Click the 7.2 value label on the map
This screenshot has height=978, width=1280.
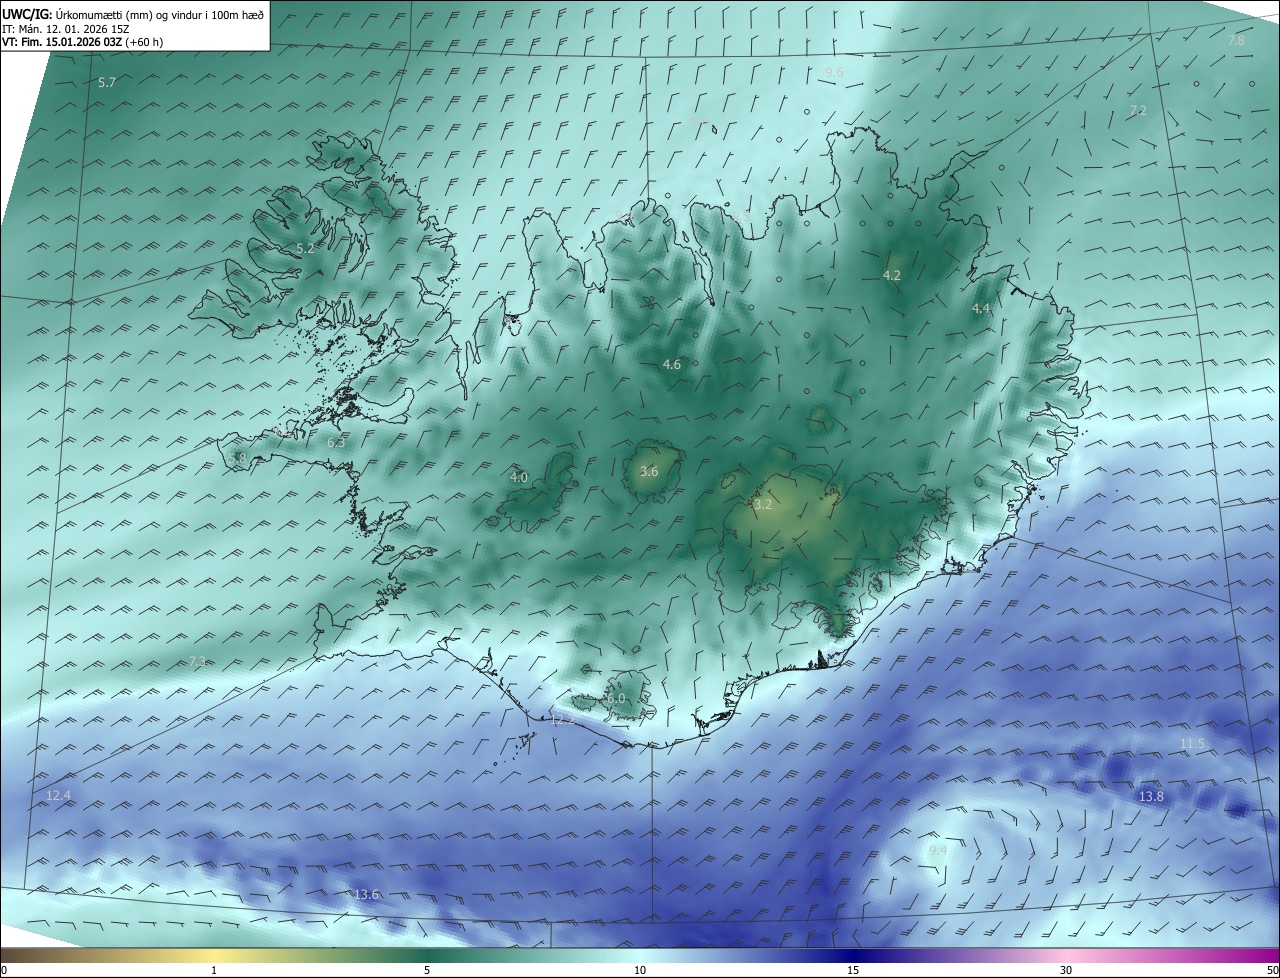point(1138,110)
